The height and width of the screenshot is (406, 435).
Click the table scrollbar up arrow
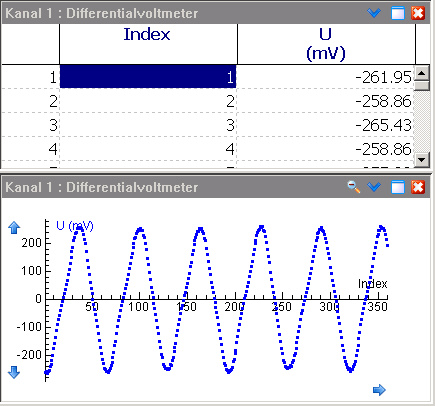pyautogui.click(x=422, y=73)
